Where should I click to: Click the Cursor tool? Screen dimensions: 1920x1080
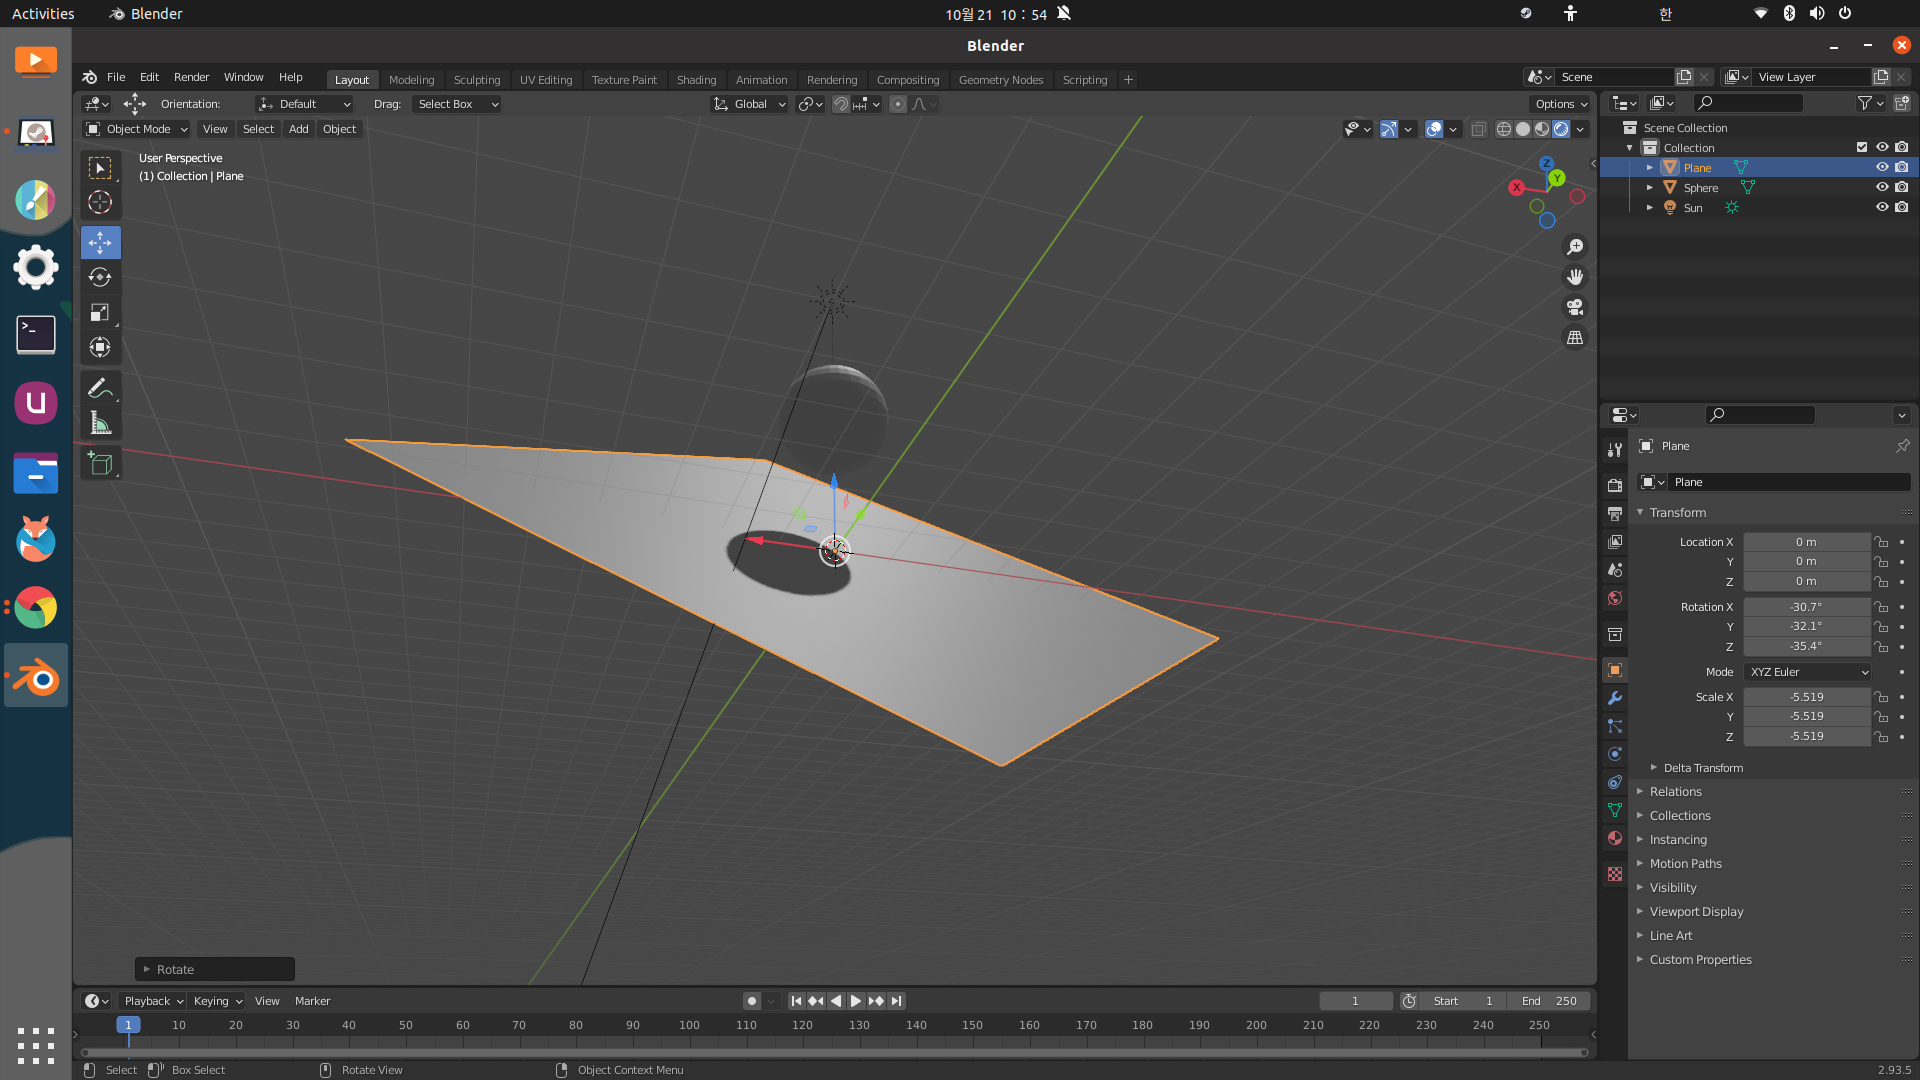coord(100,203)
